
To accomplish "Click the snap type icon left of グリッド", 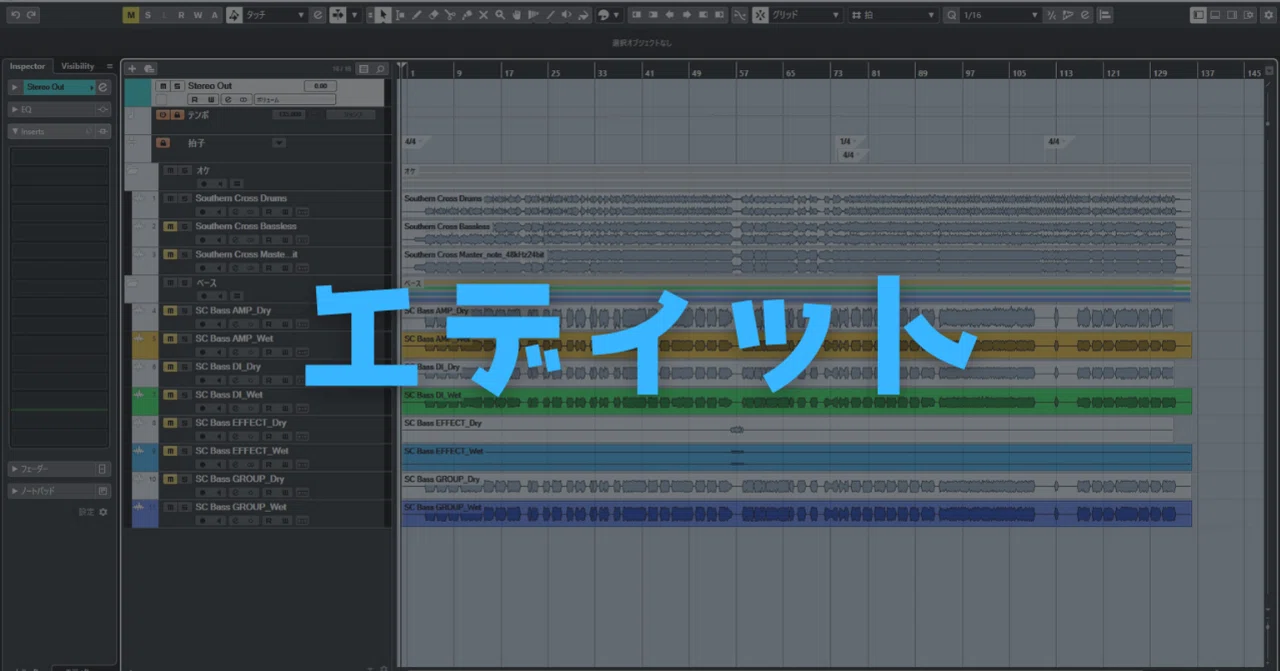I will click(x=760, y=15).
